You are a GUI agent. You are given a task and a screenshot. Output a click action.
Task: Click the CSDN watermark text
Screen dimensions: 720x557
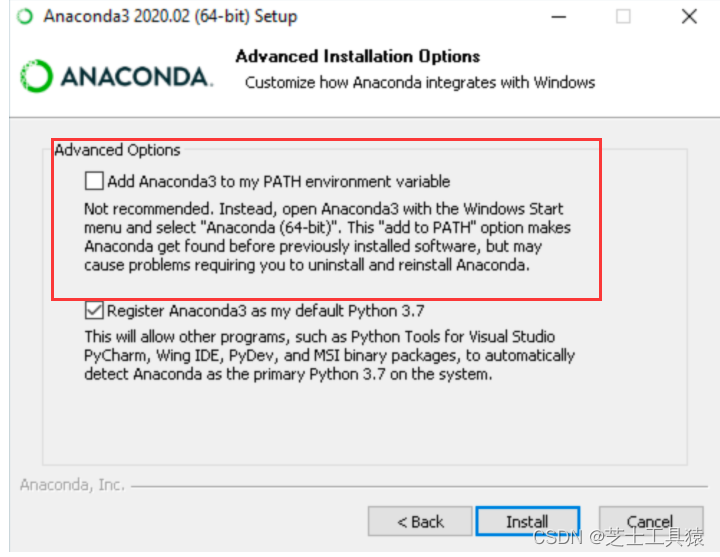point(619,537)
